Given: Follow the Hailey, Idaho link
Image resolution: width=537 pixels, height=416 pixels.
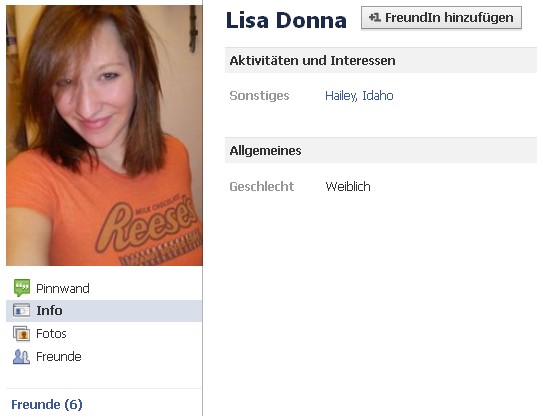Looking at the screenshot, I should 359,96.
